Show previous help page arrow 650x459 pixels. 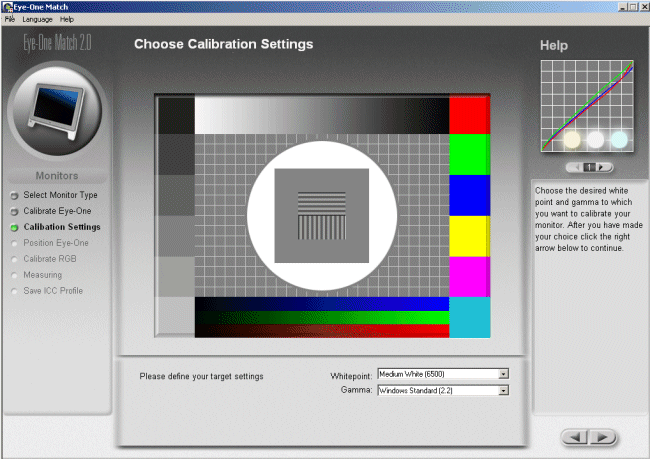tap(577, 167)
